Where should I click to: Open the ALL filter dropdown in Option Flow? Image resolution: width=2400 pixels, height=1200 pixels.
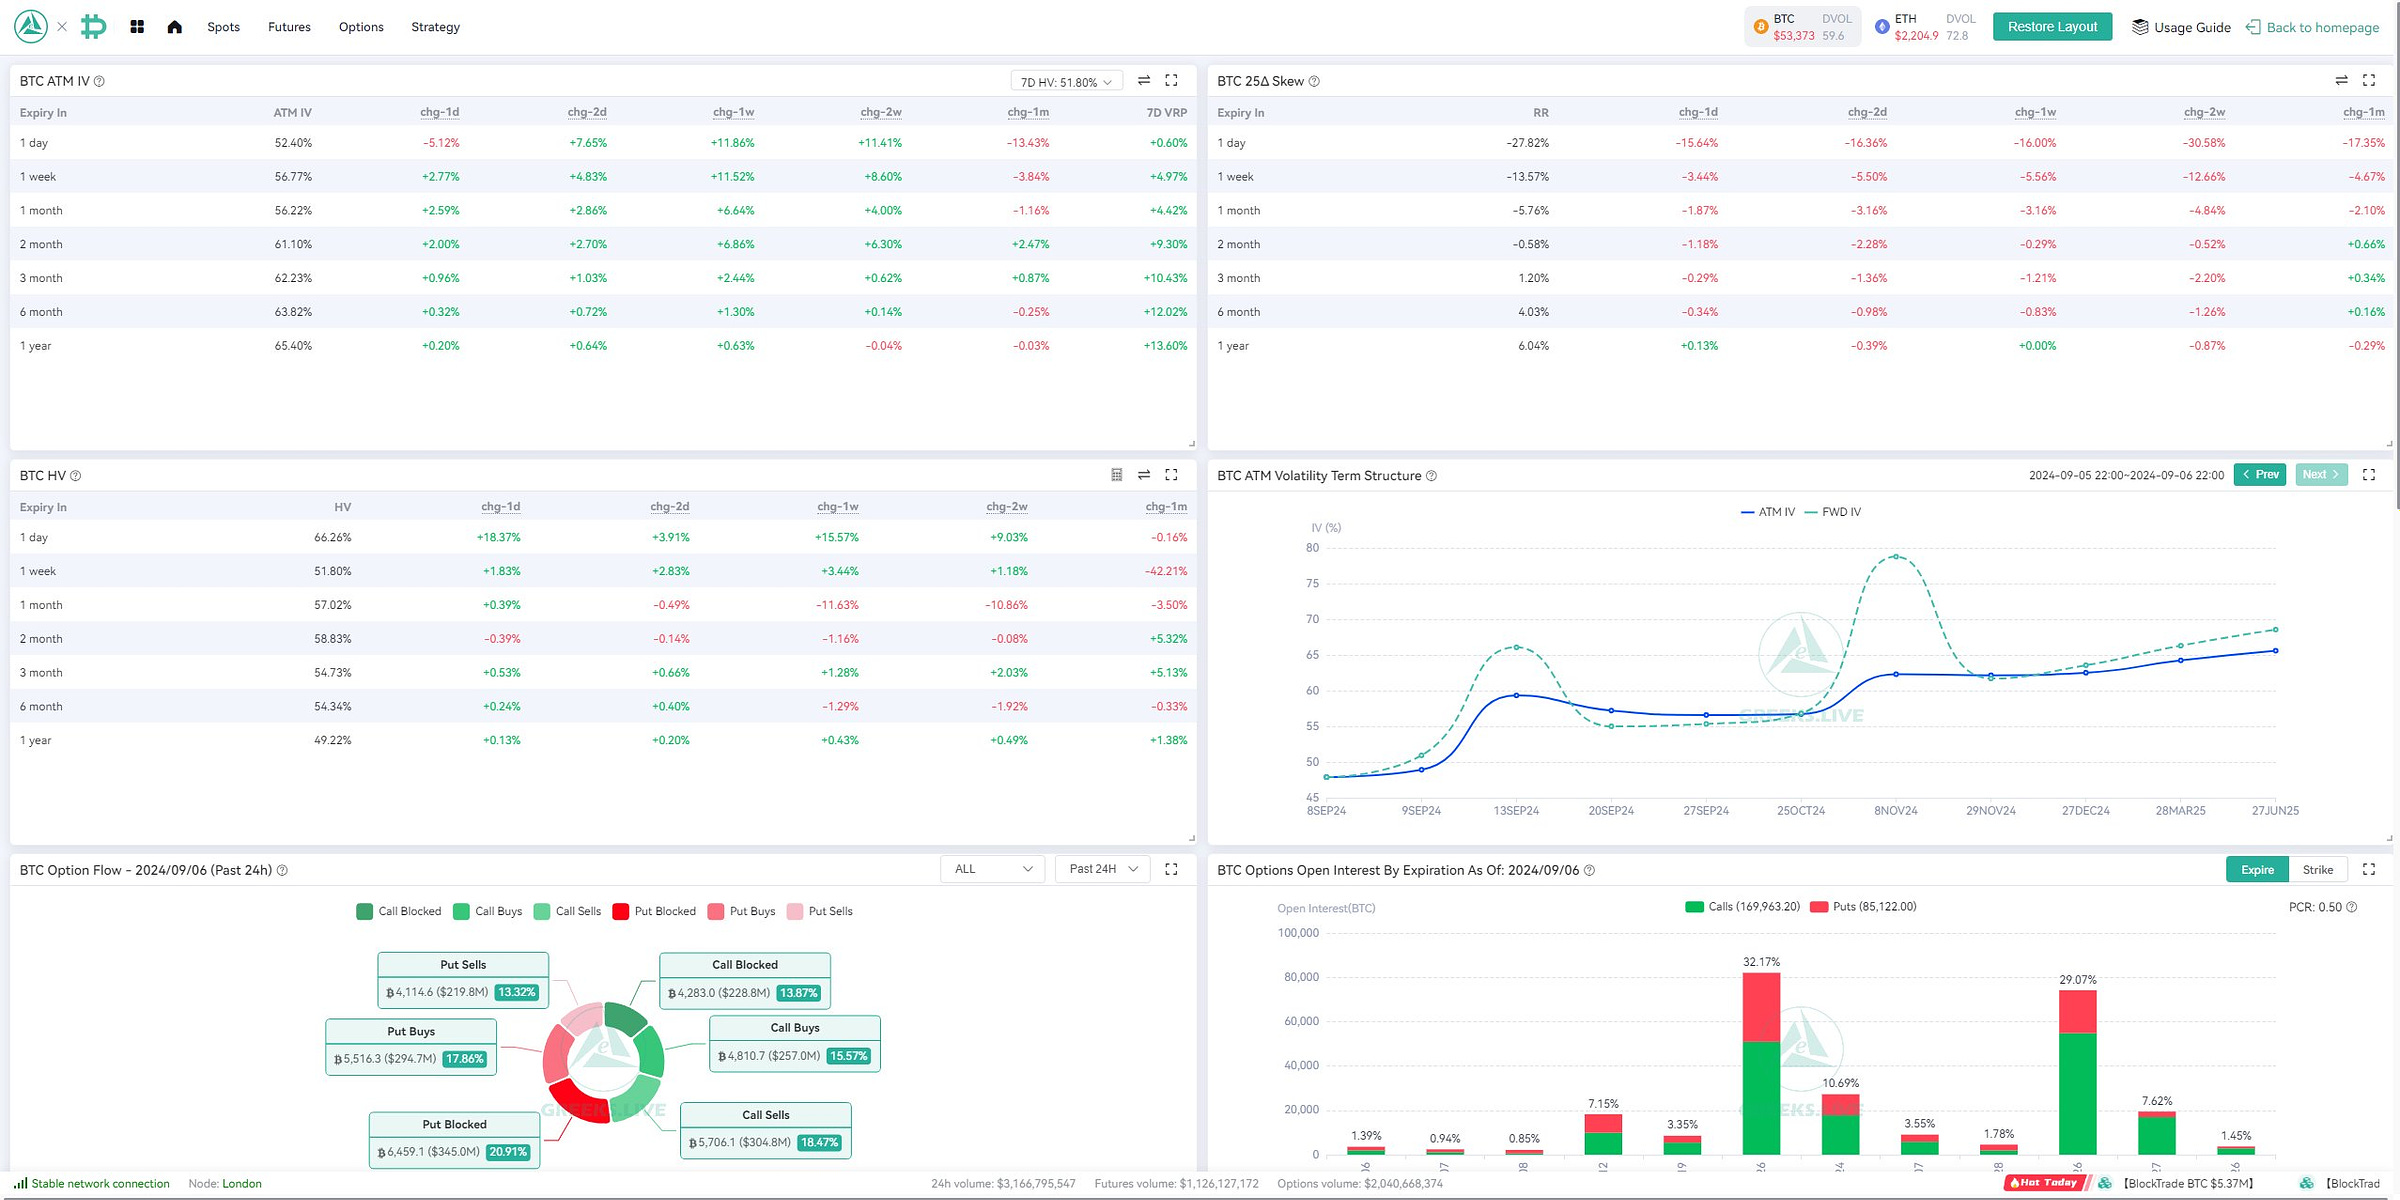992,869
